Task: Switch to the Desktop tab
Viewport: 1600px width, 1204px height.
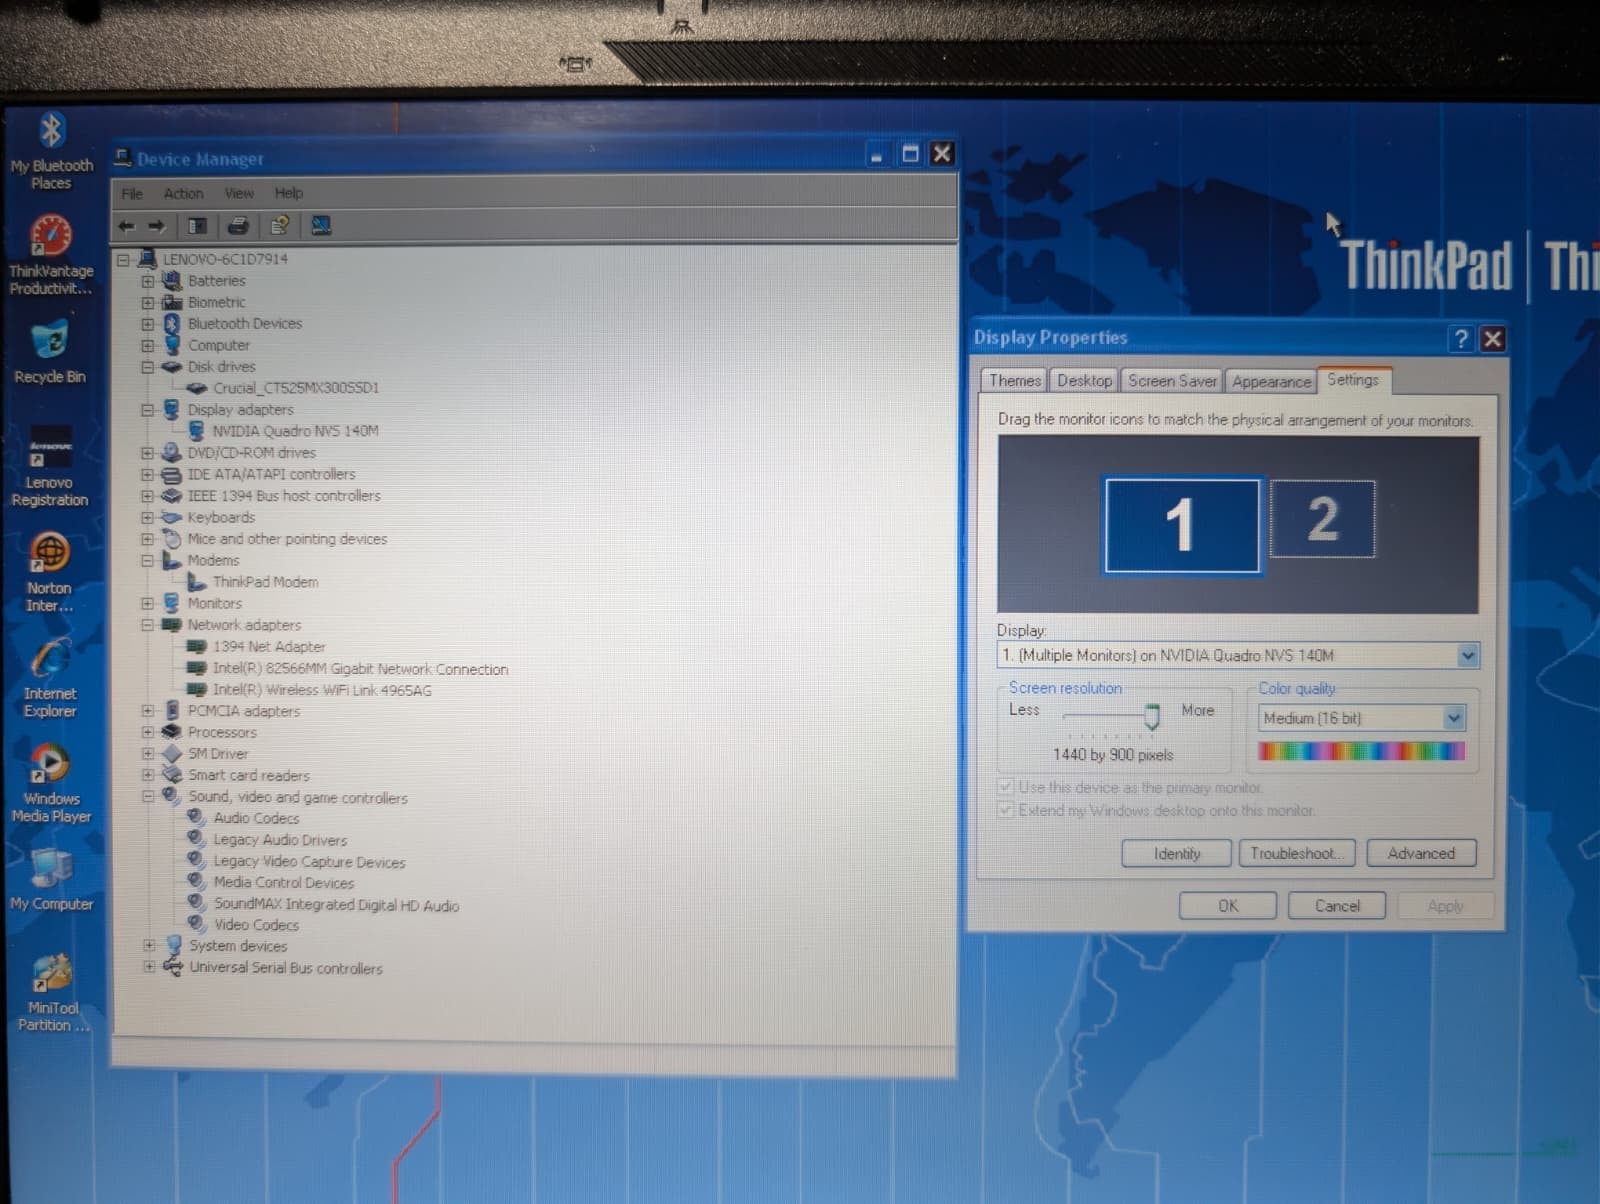Action: pyautogui.click(x=1084, y=381)
